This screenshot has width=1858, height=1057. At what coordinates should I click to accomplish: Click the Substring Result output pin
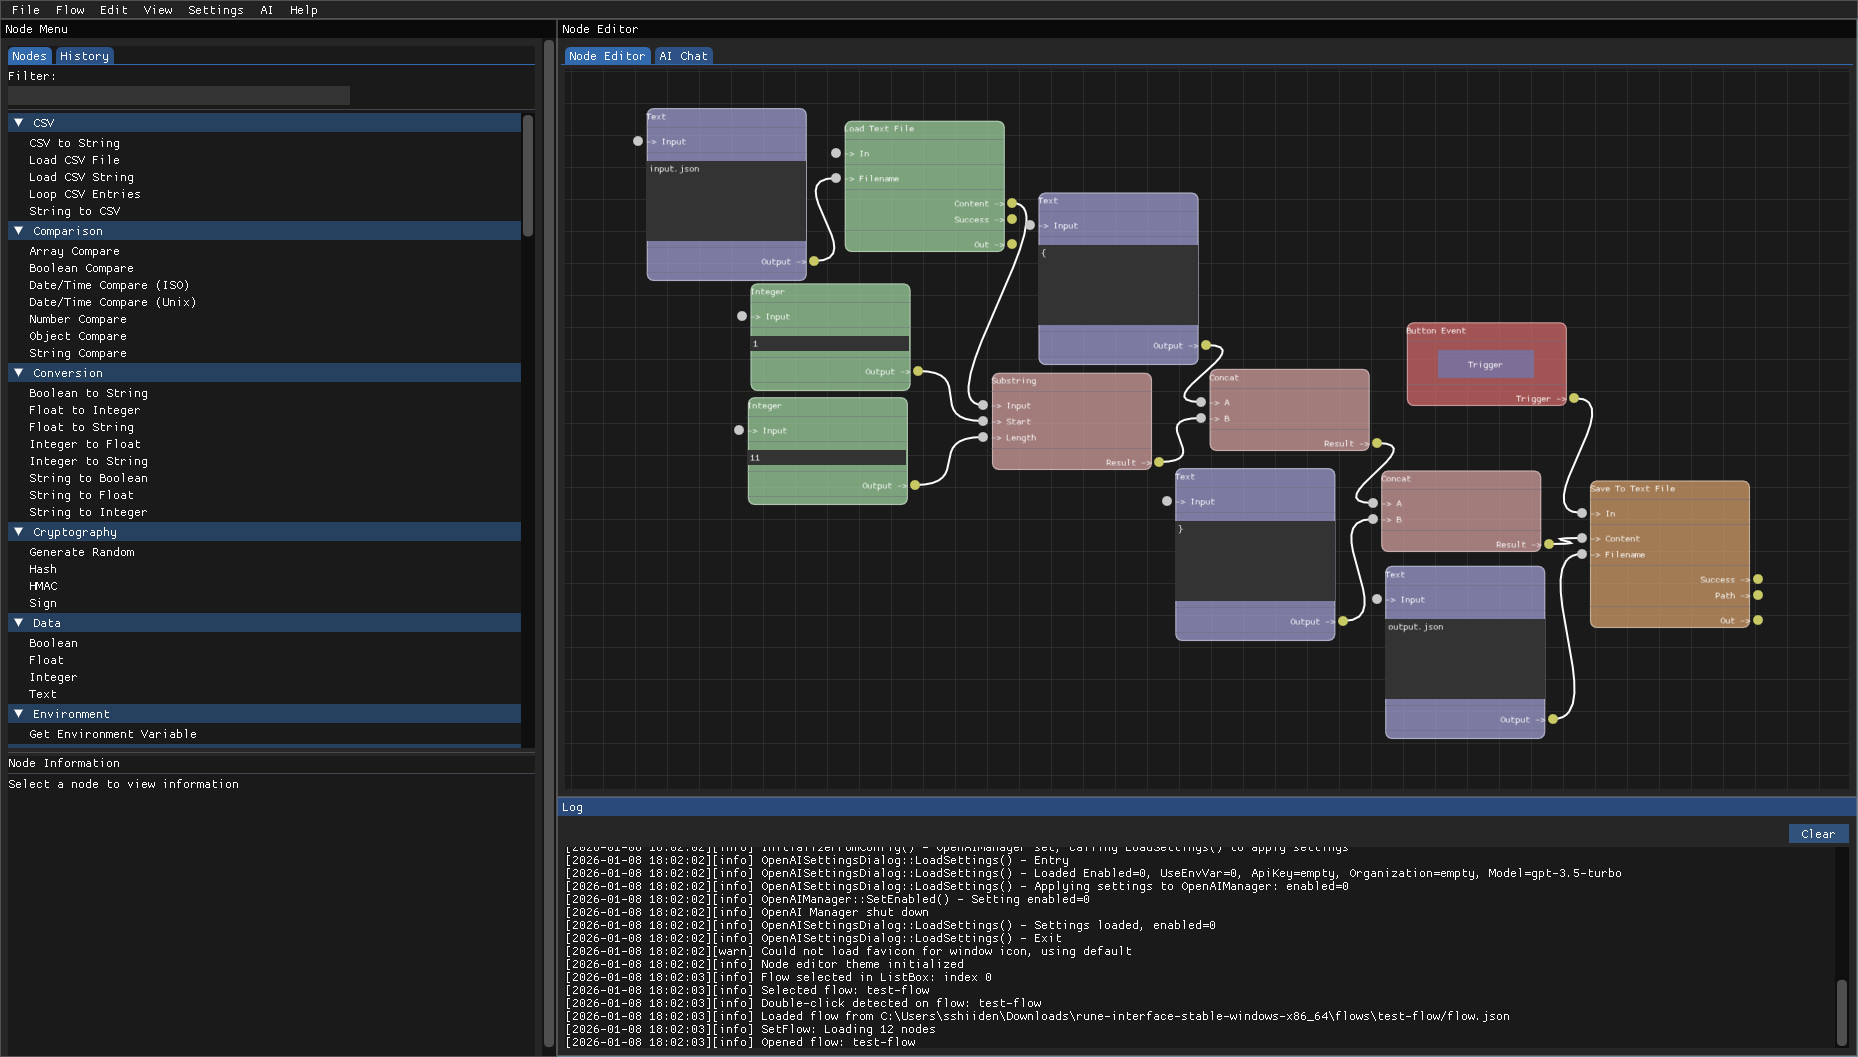pyautogui.click(x=1159, y=462)
